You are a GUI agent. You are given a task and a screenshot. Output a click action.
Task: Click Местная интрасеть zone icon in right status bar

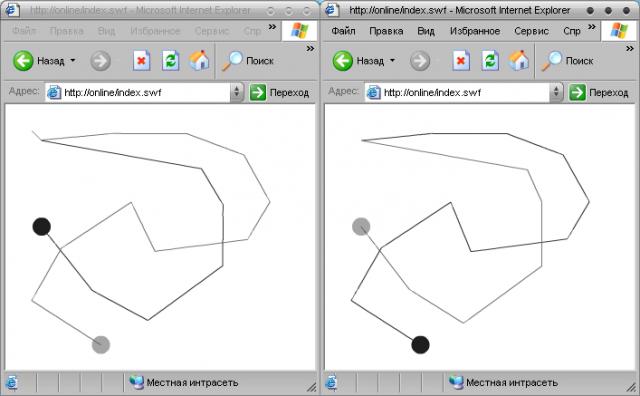click(456, 382)
